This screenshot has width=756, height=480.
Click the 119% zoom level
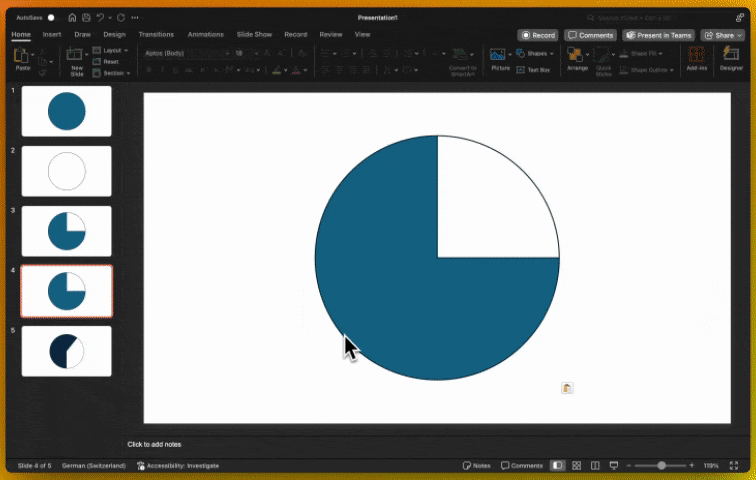point(711,466)
